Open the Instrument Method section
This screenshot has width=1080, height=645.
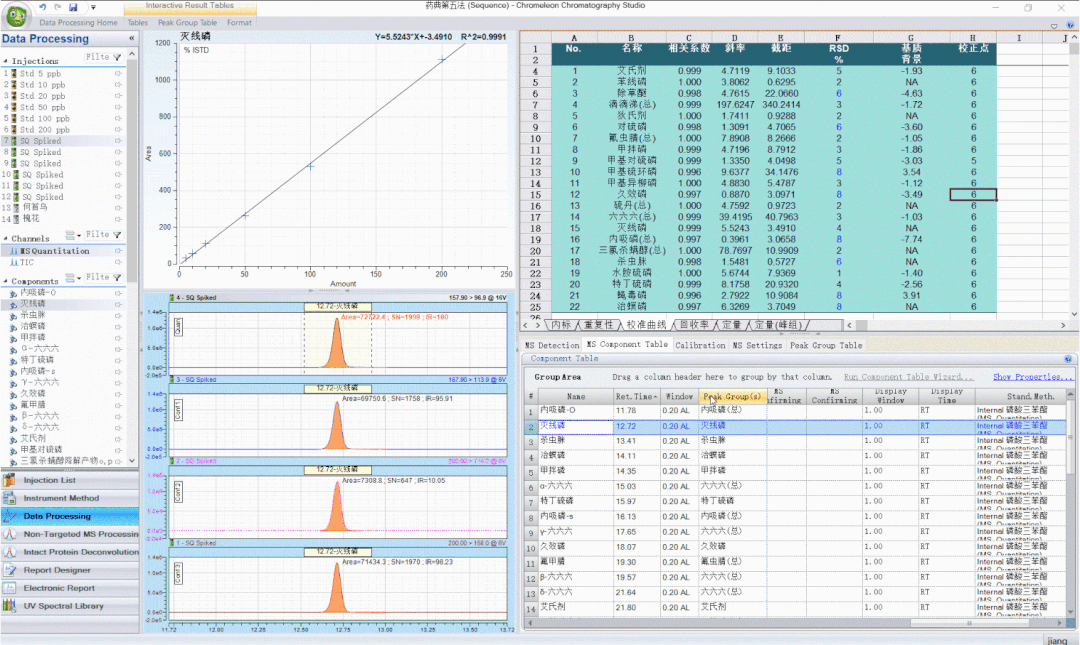61,498
